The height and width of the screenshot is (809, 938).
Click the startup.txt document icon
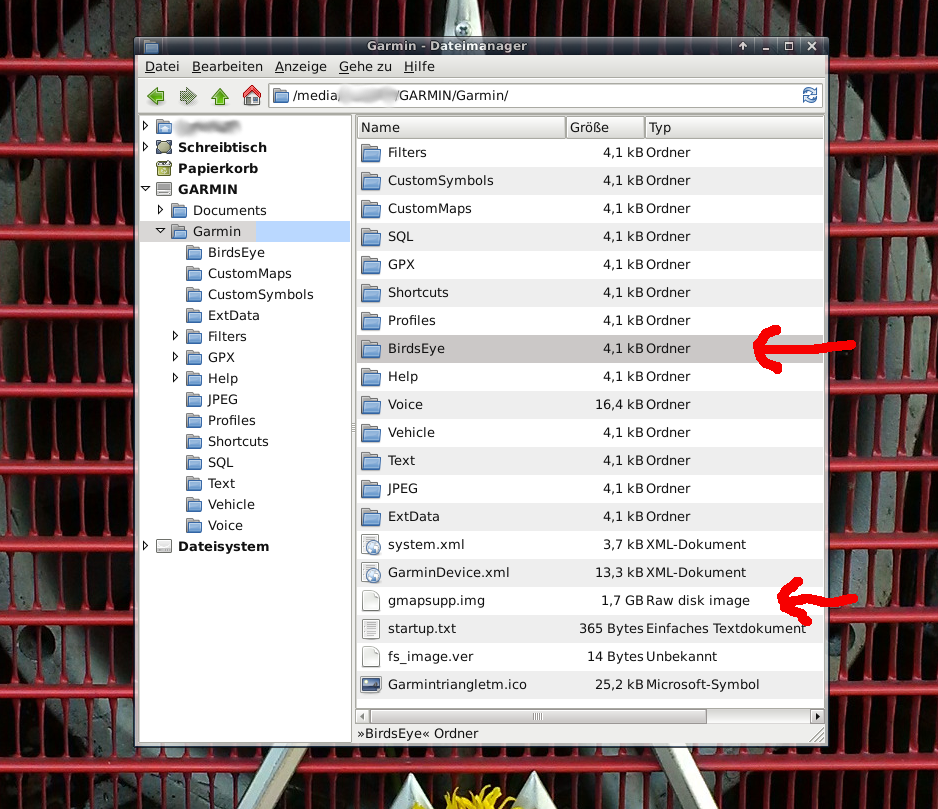[x=371, y=629]
